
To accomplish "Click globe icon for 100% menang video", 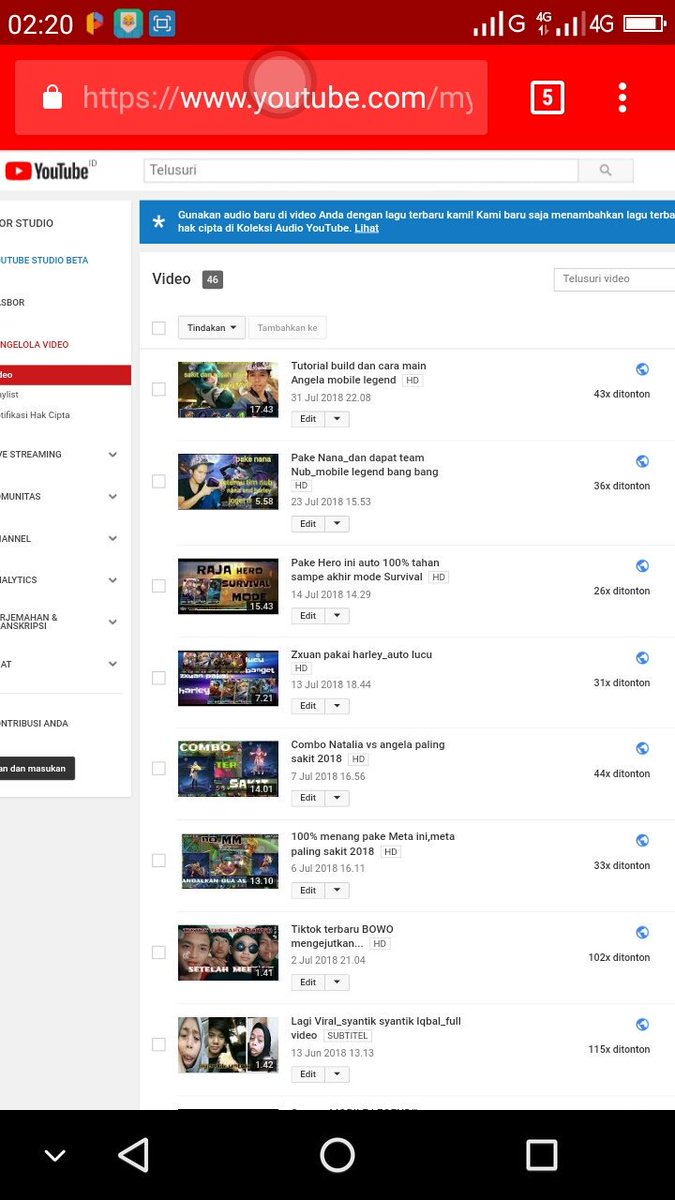I will (x=642, y=840).
